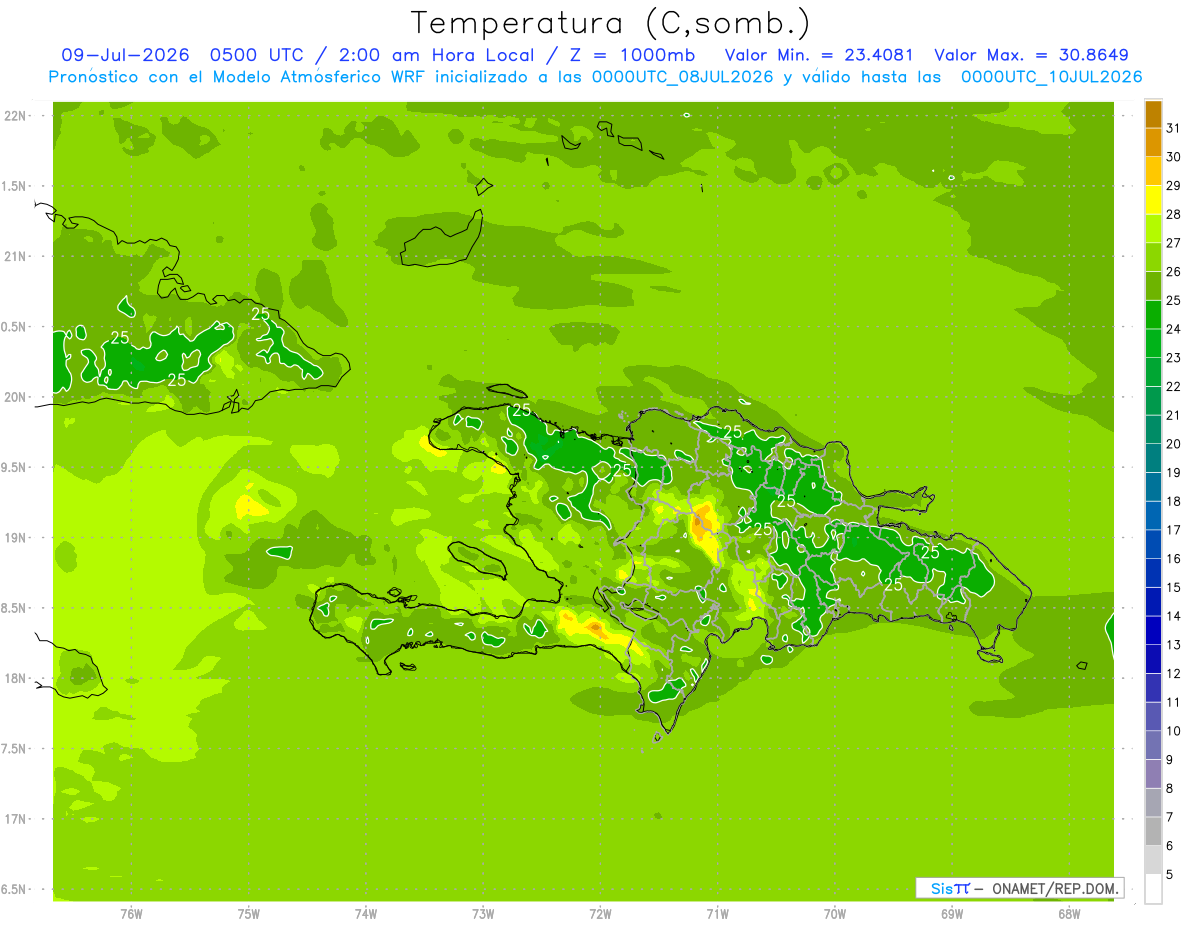This screenshot has height=927, width=1200.
Task: Click the 71W longitude axis label
Action: coord(717,913)
